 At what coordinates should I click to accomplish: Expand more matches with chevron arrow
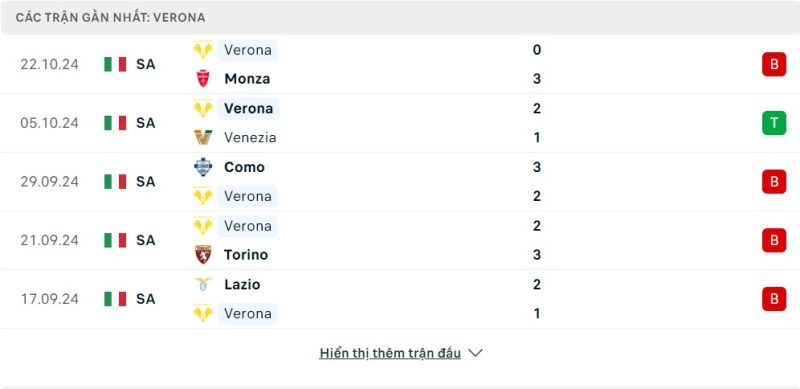click(x=476, y=353)
